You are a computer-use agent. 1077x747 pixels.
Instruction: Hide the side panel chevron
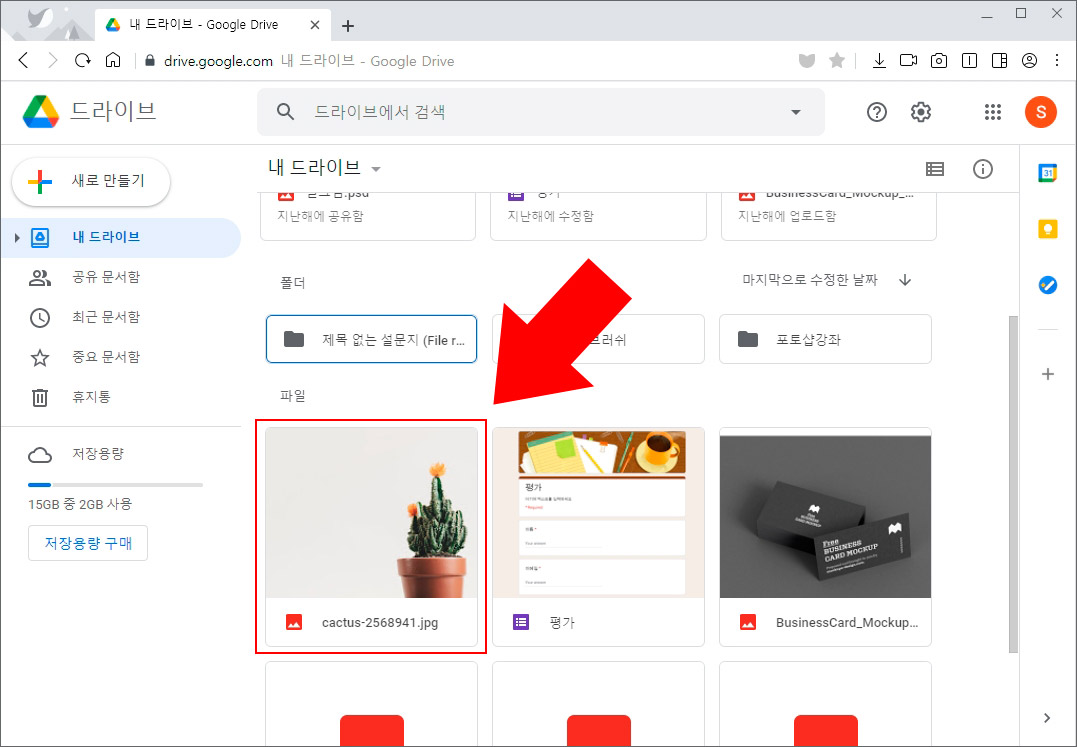pyautogui.click(x=1047, y=718)
